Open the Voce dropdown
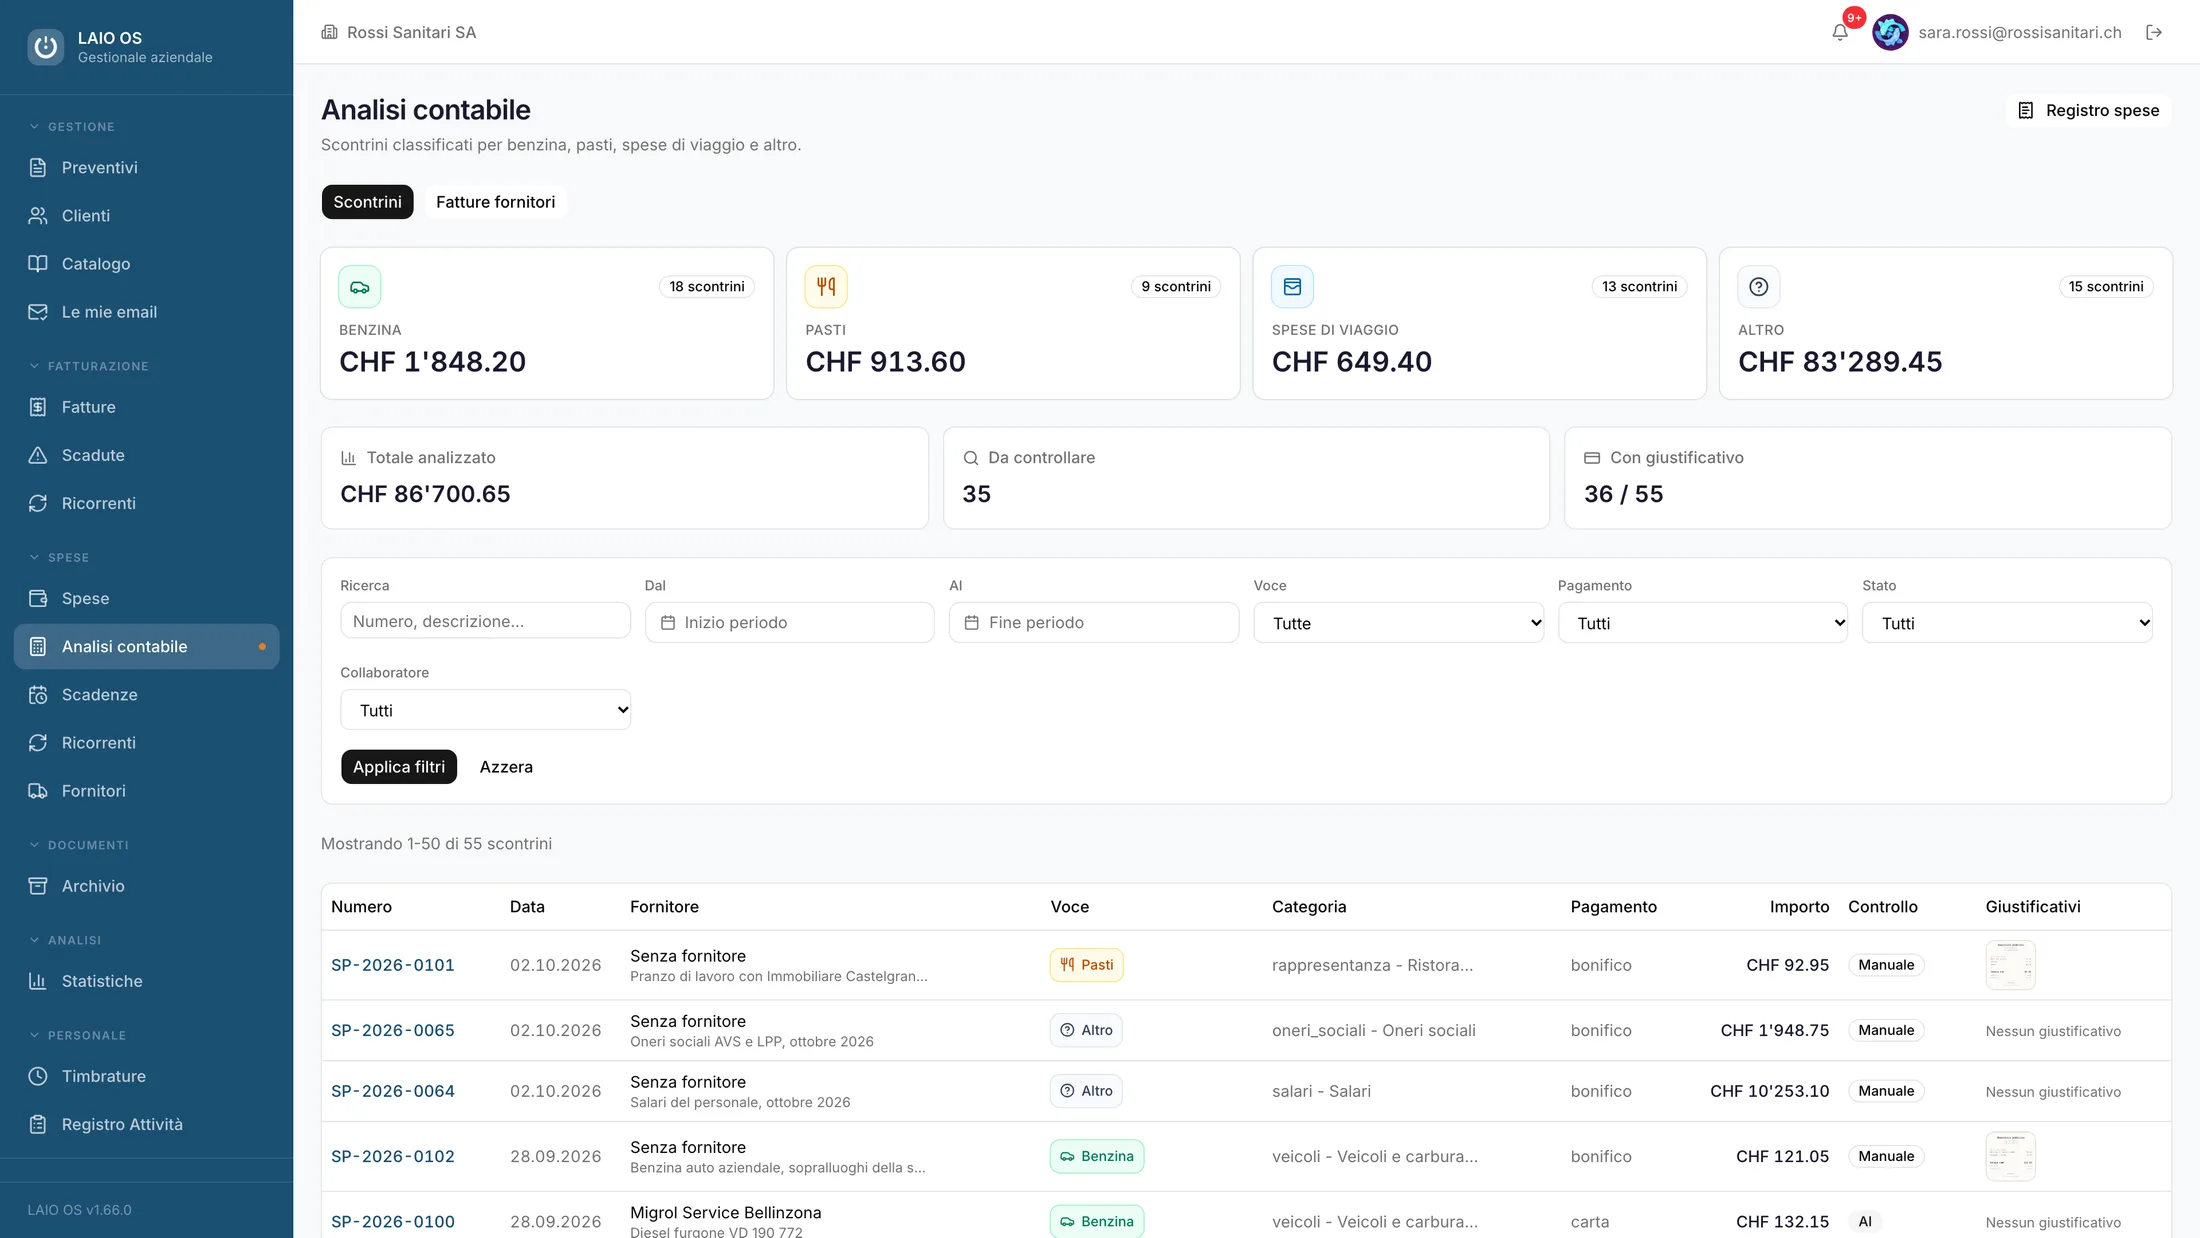 coord(1398,623)
